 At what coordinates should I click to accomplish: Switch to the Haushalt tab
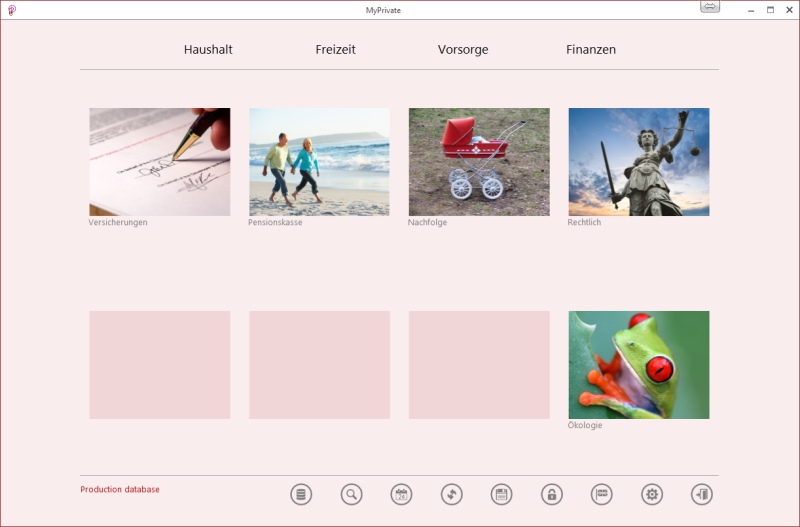tap(208, 49)
